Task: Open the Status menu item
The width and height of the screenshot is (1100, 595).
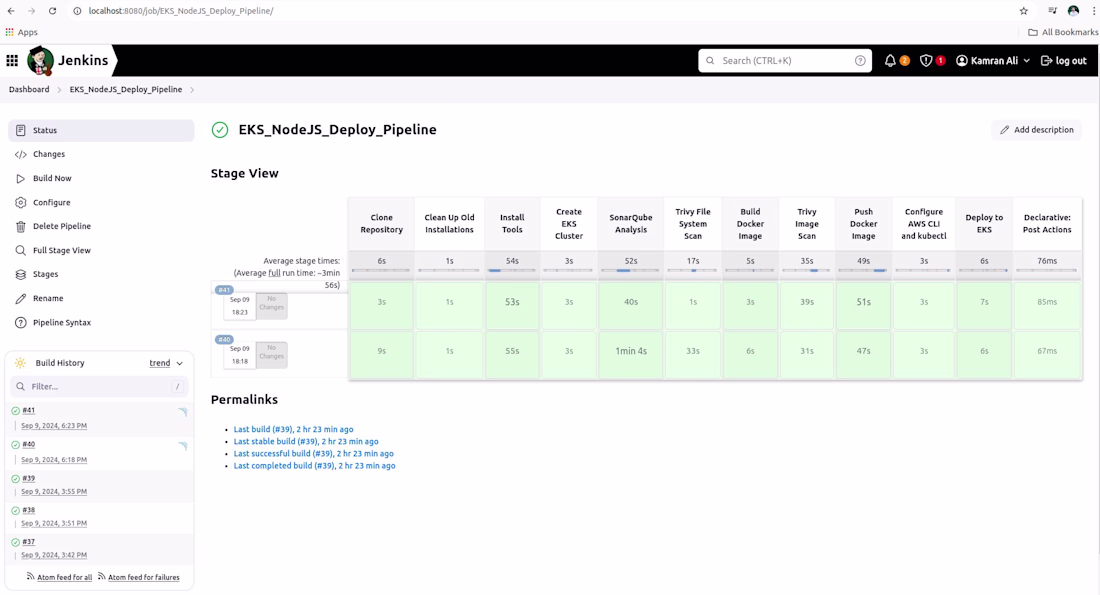Action: [101, 131]
